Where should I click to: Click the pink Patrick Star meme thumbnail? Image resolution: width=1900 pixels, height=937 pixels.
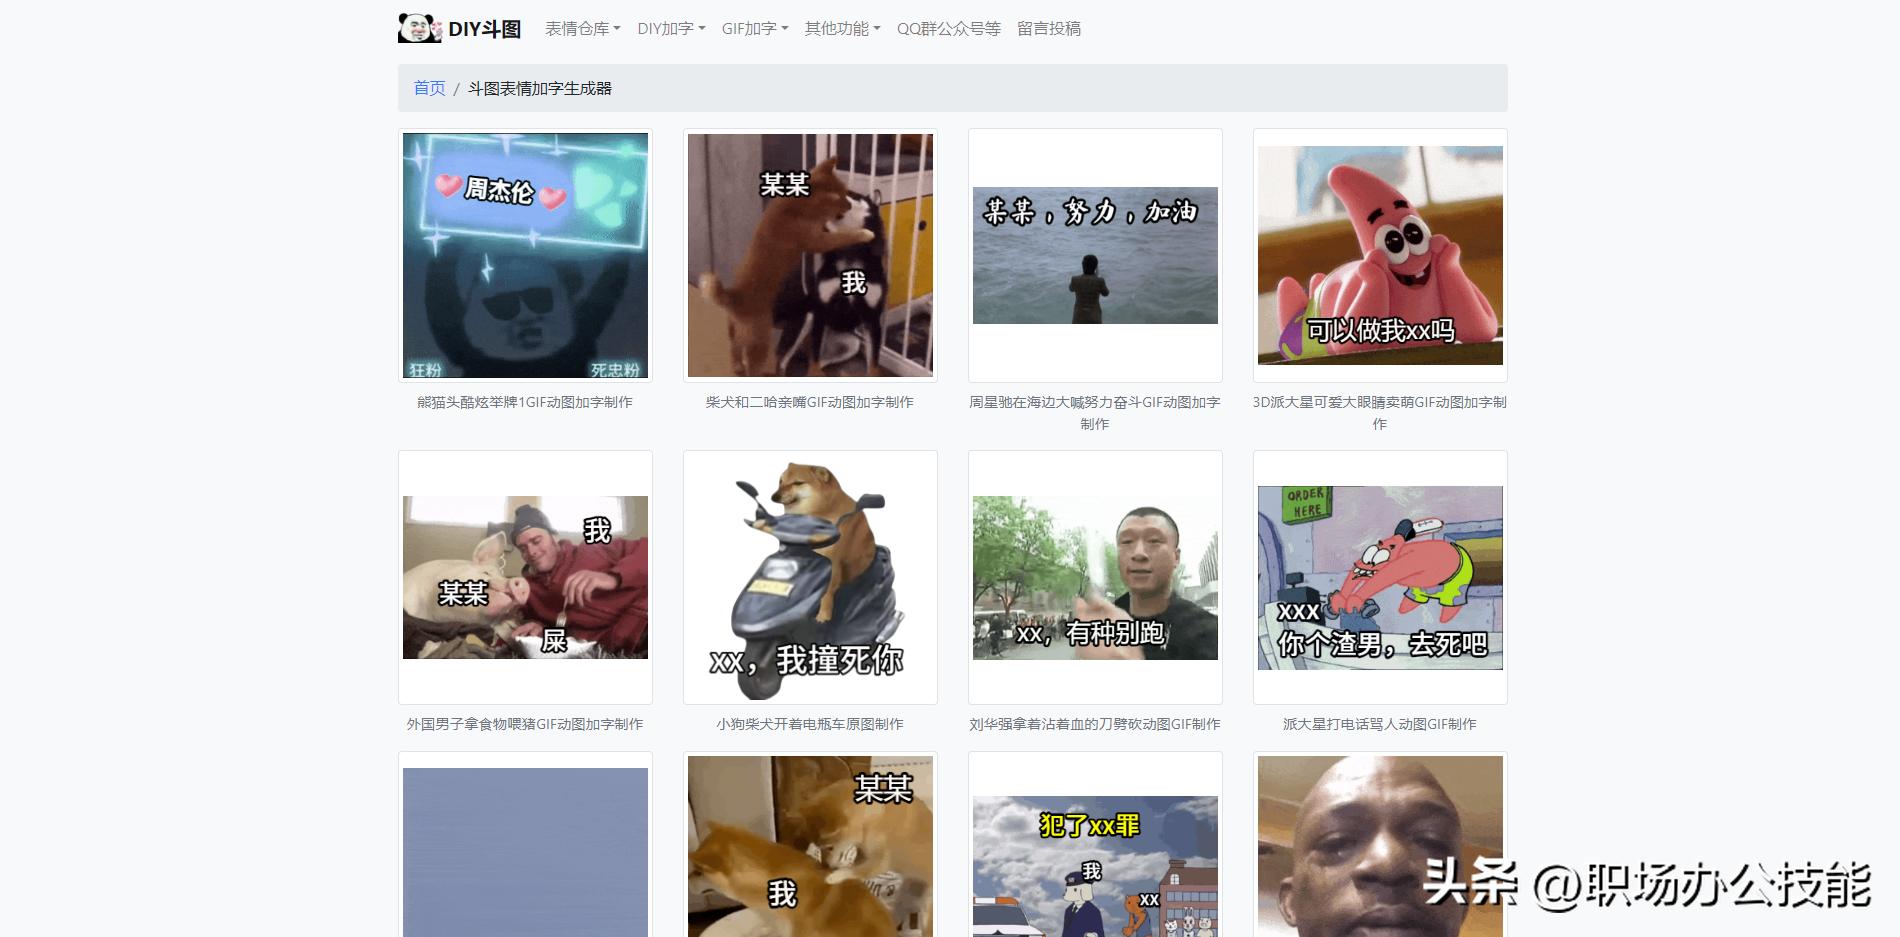point(1379,255)
